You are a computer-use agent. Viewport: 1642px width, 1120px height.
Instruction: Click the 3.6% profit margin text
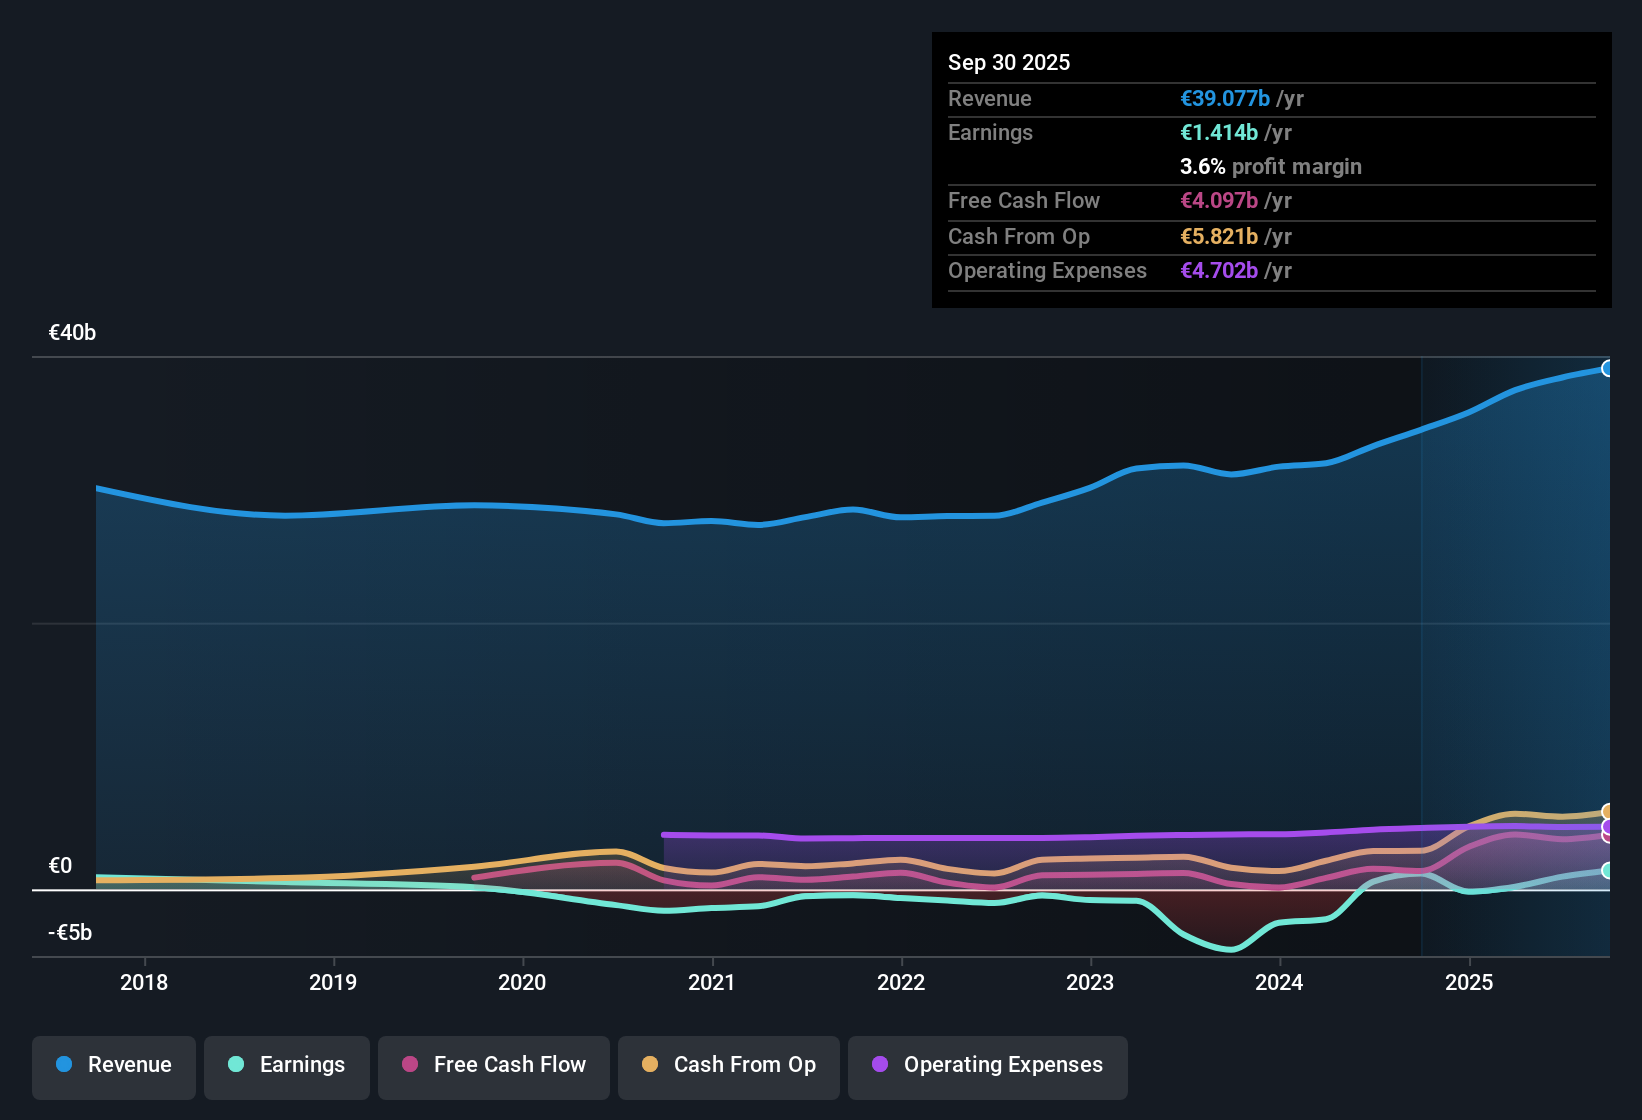point(1270,166)
